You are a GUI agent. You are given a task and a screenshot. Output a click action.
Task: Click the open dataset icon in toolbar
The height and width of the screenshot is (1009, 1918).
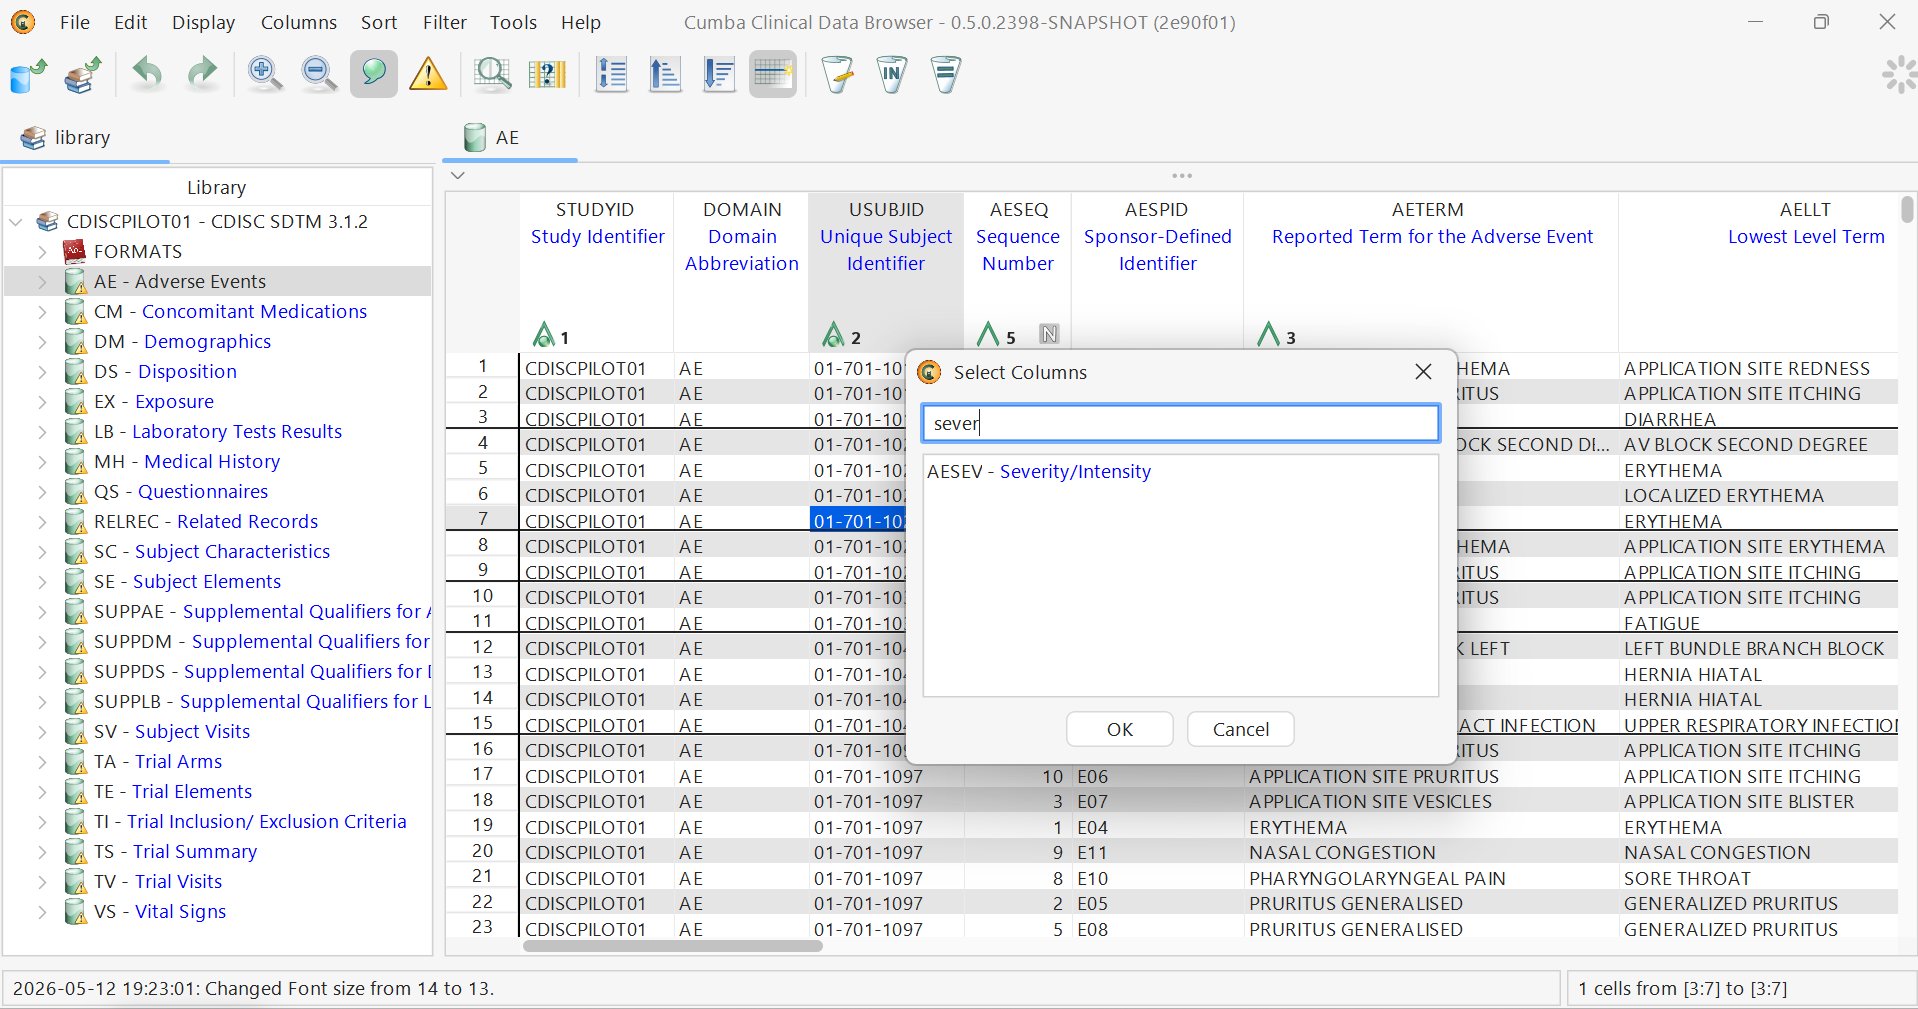click(28, 74)
